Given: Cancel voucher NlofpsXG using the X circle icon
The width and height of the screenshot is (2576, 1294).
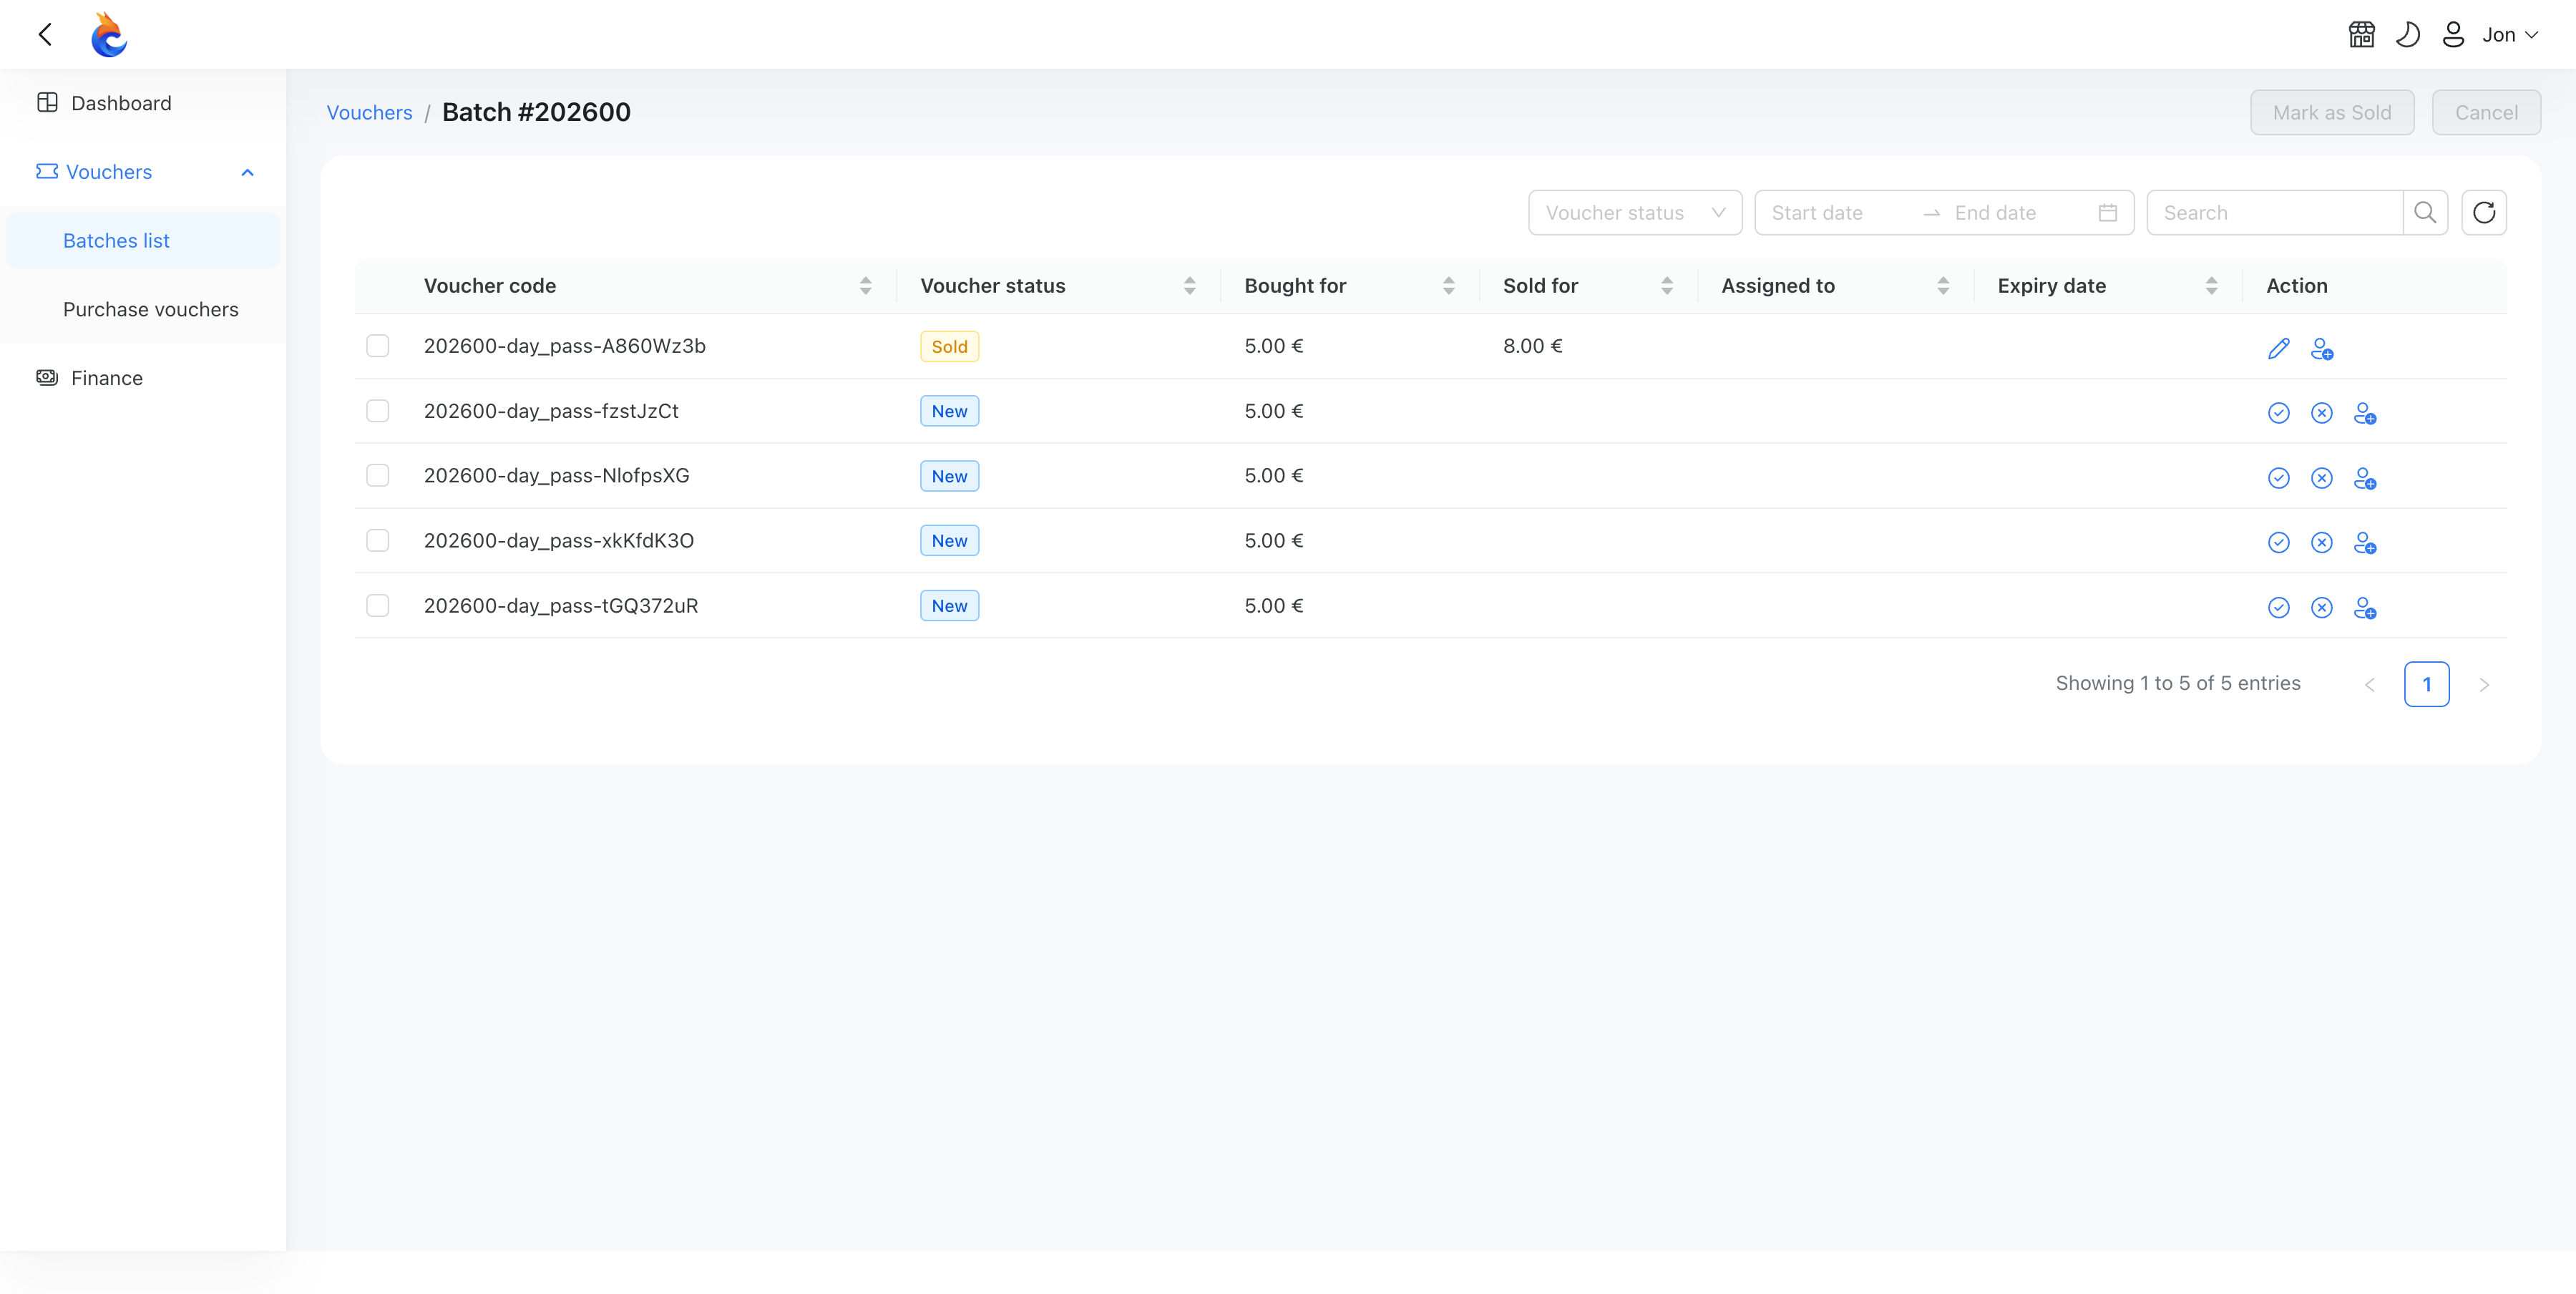Looking at the screenshot, I should click(x=2321, y=478).
